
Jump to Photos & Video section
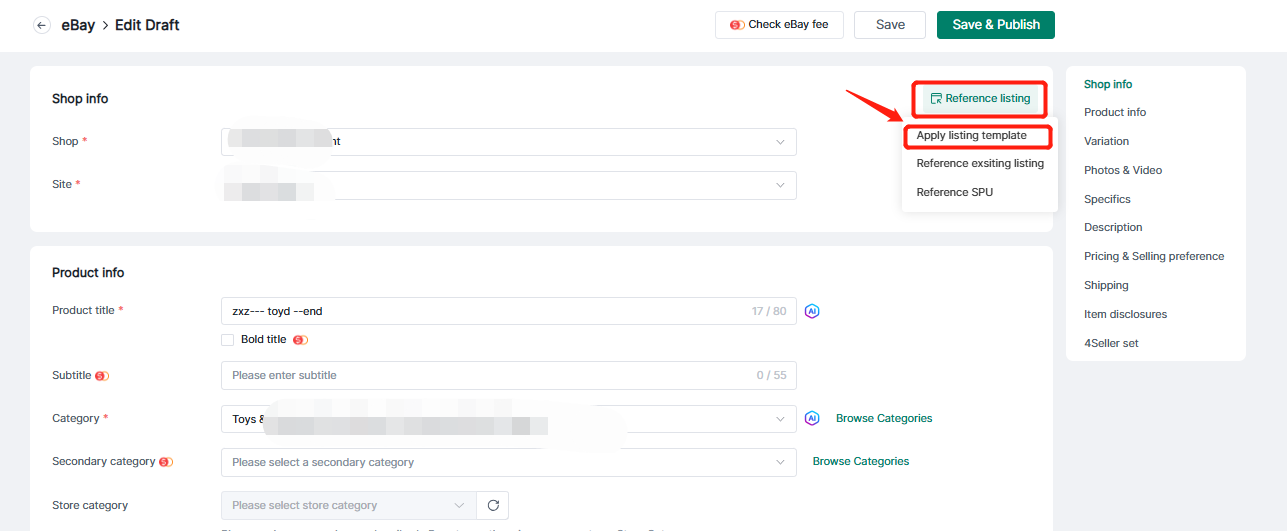tap(1122, 170)
